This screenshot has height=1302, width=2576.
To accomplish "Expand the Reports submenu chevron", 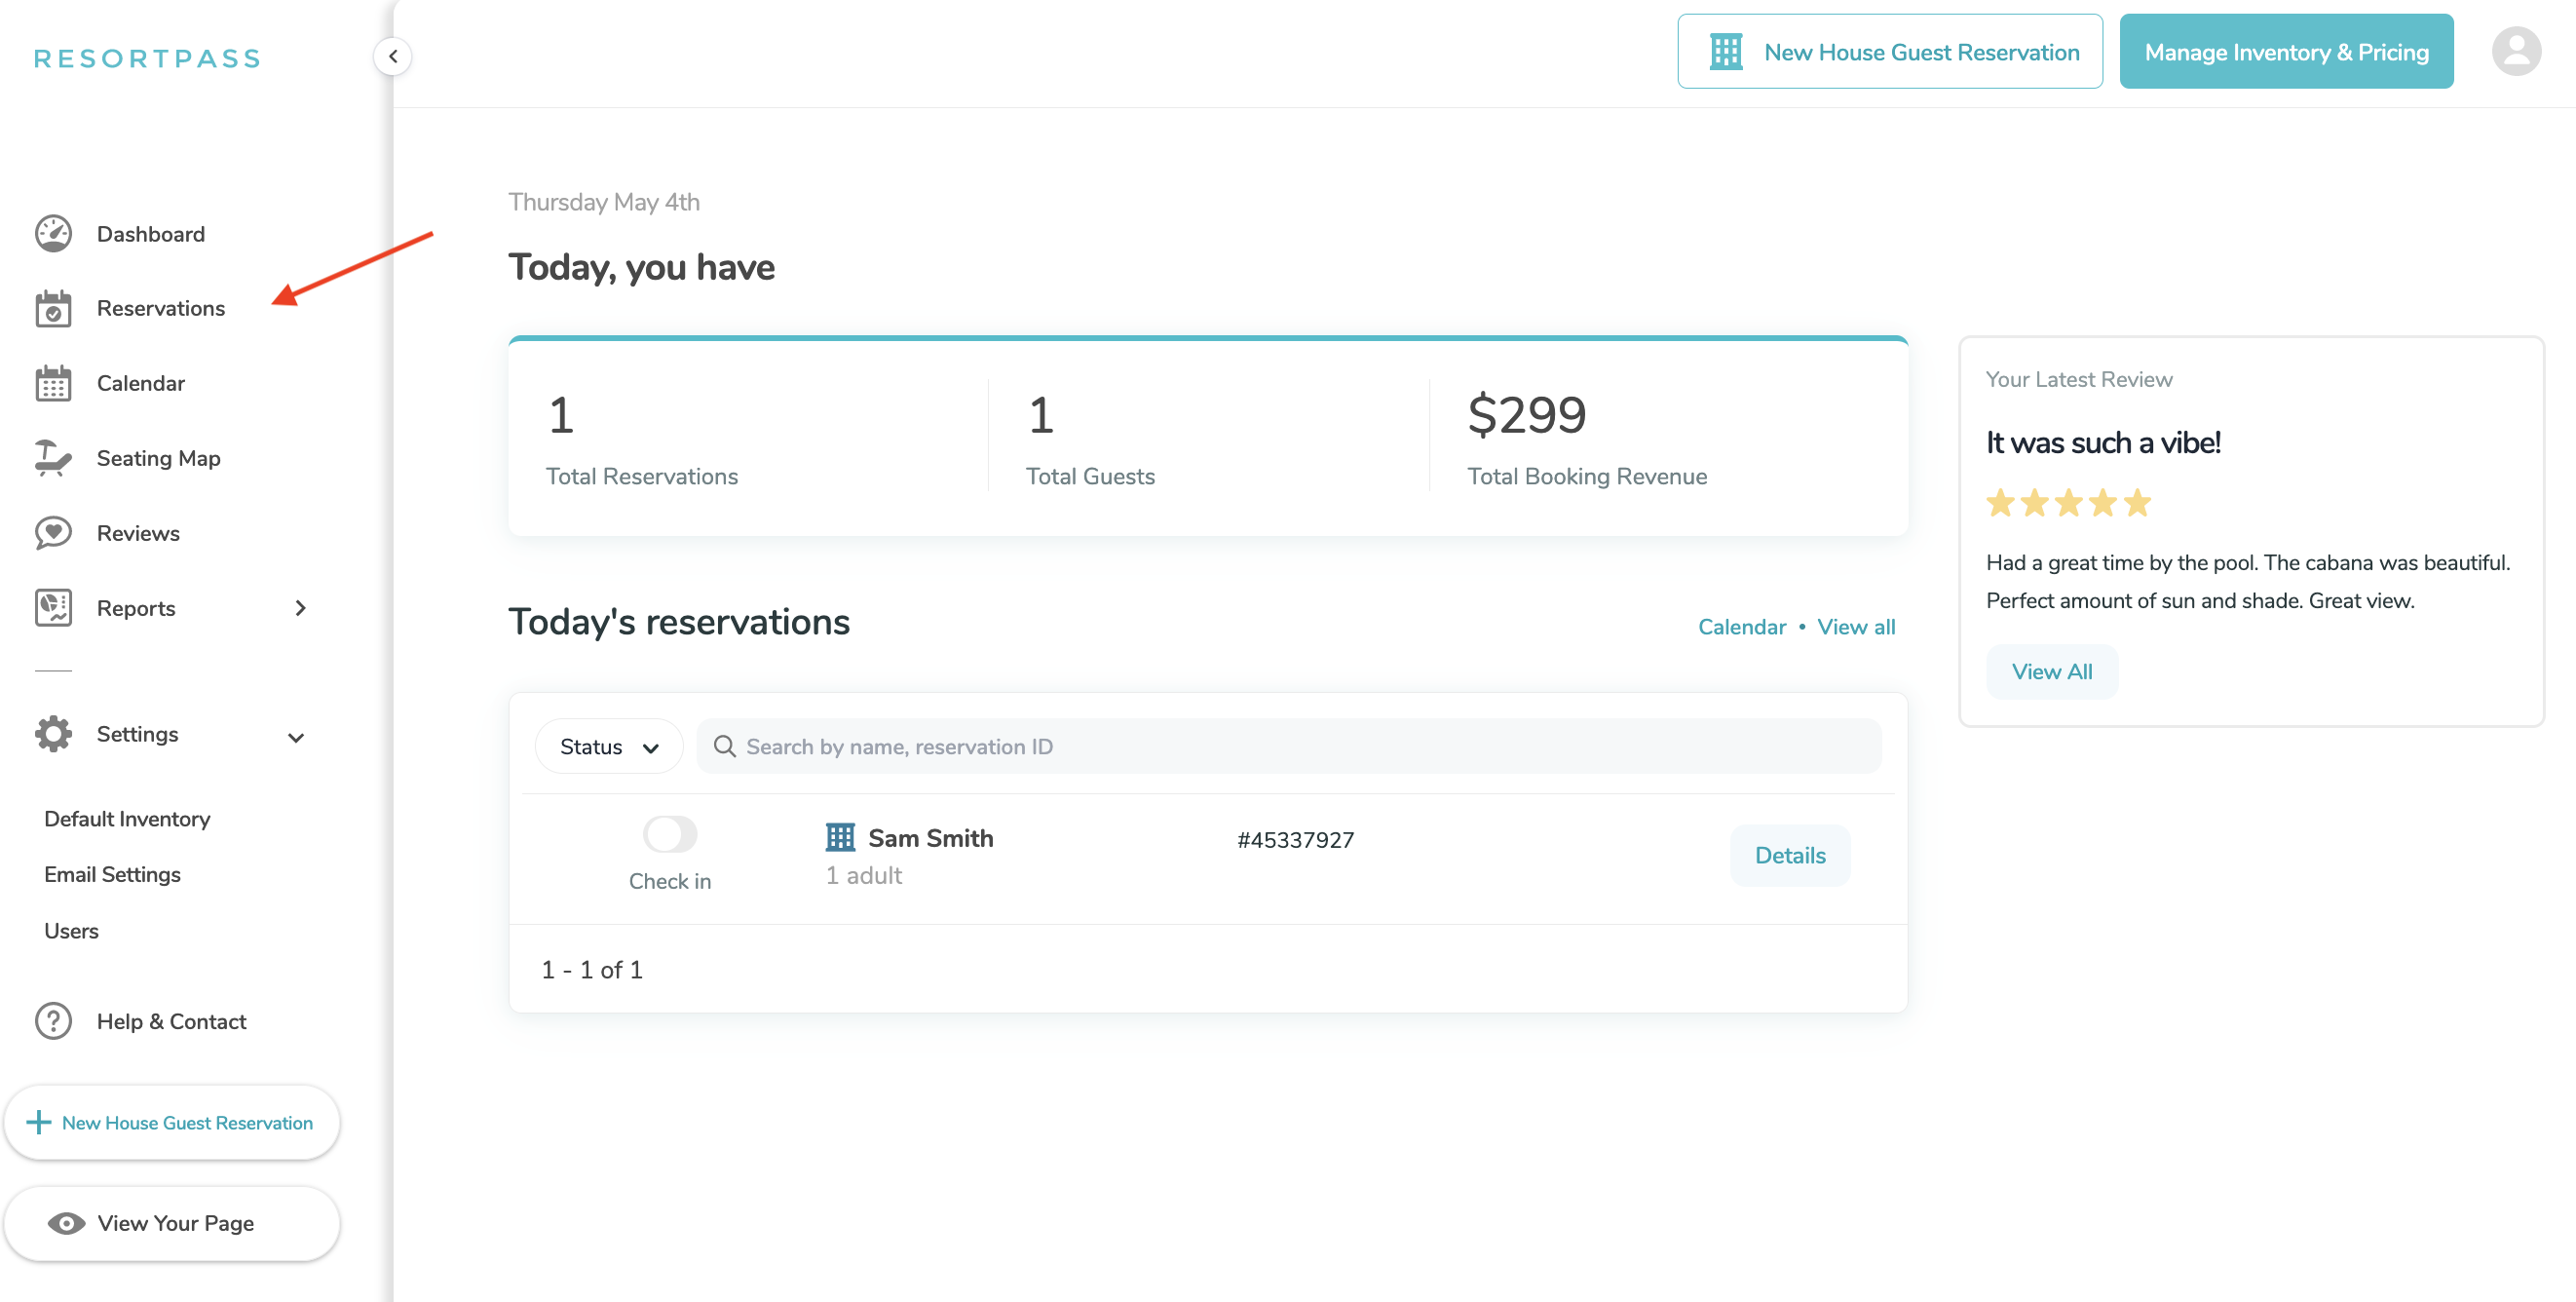I will click(300, 608).
